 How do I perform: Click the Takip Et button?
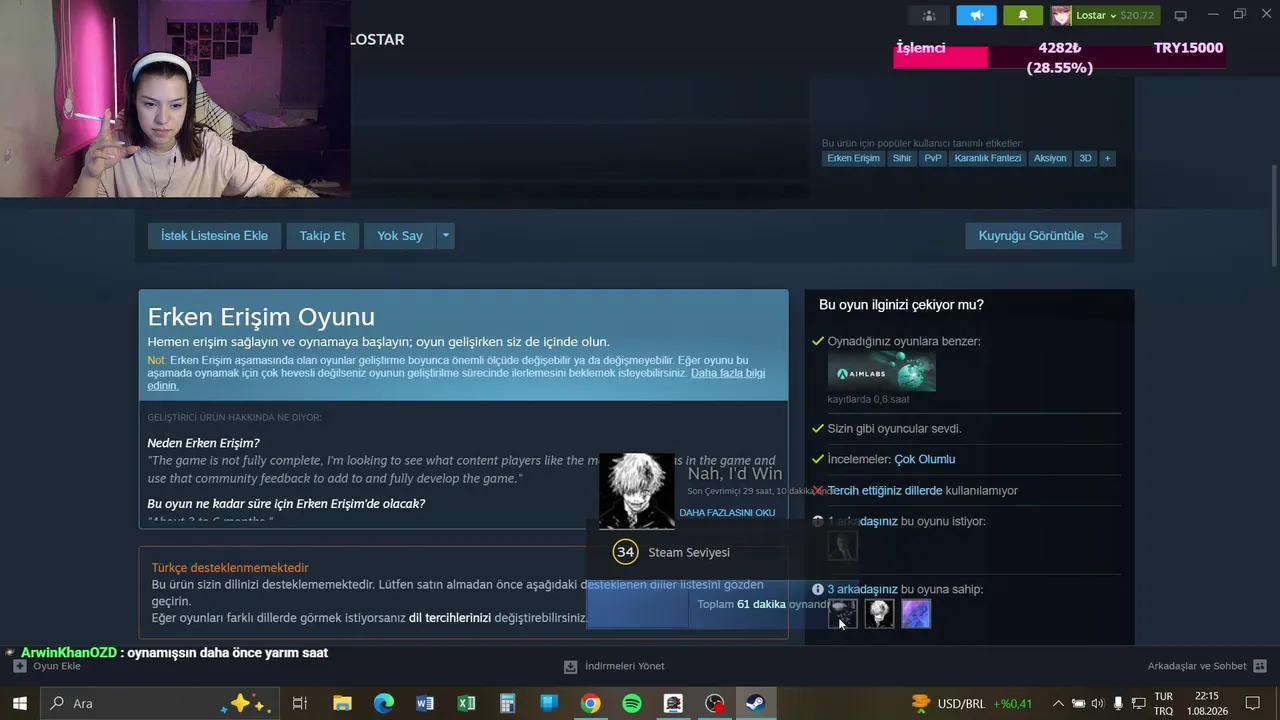322,236
